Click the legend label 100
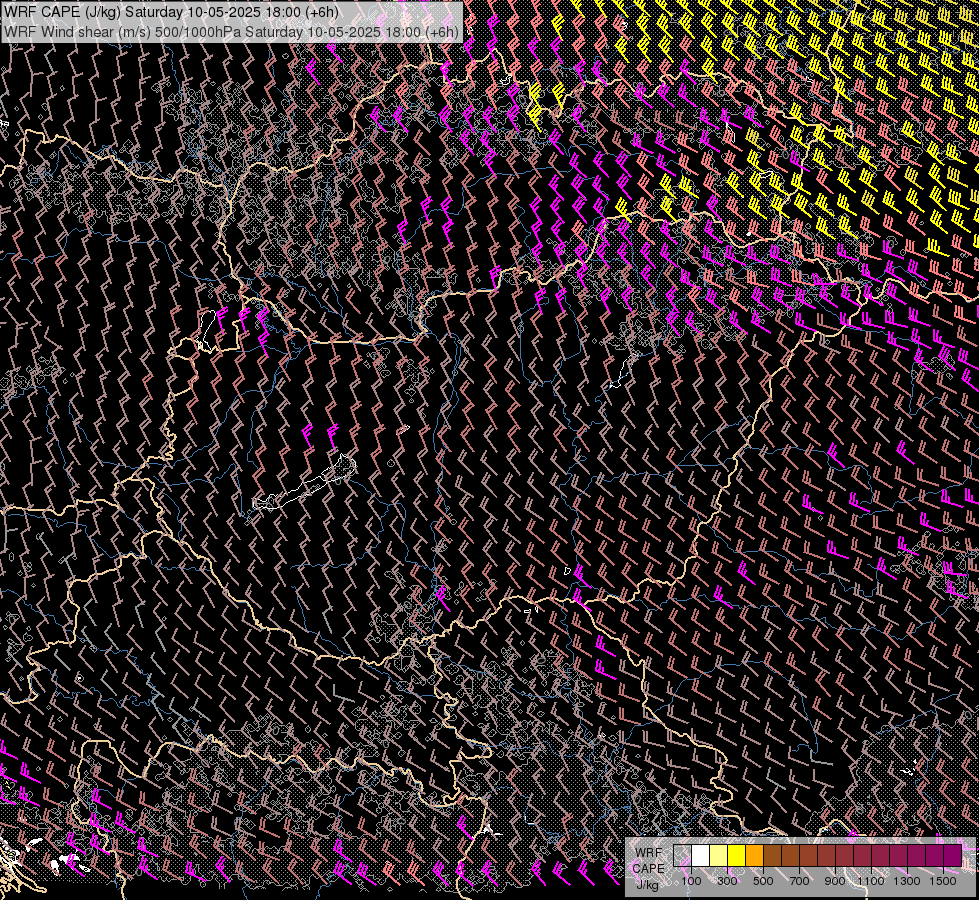 (691, 881)
